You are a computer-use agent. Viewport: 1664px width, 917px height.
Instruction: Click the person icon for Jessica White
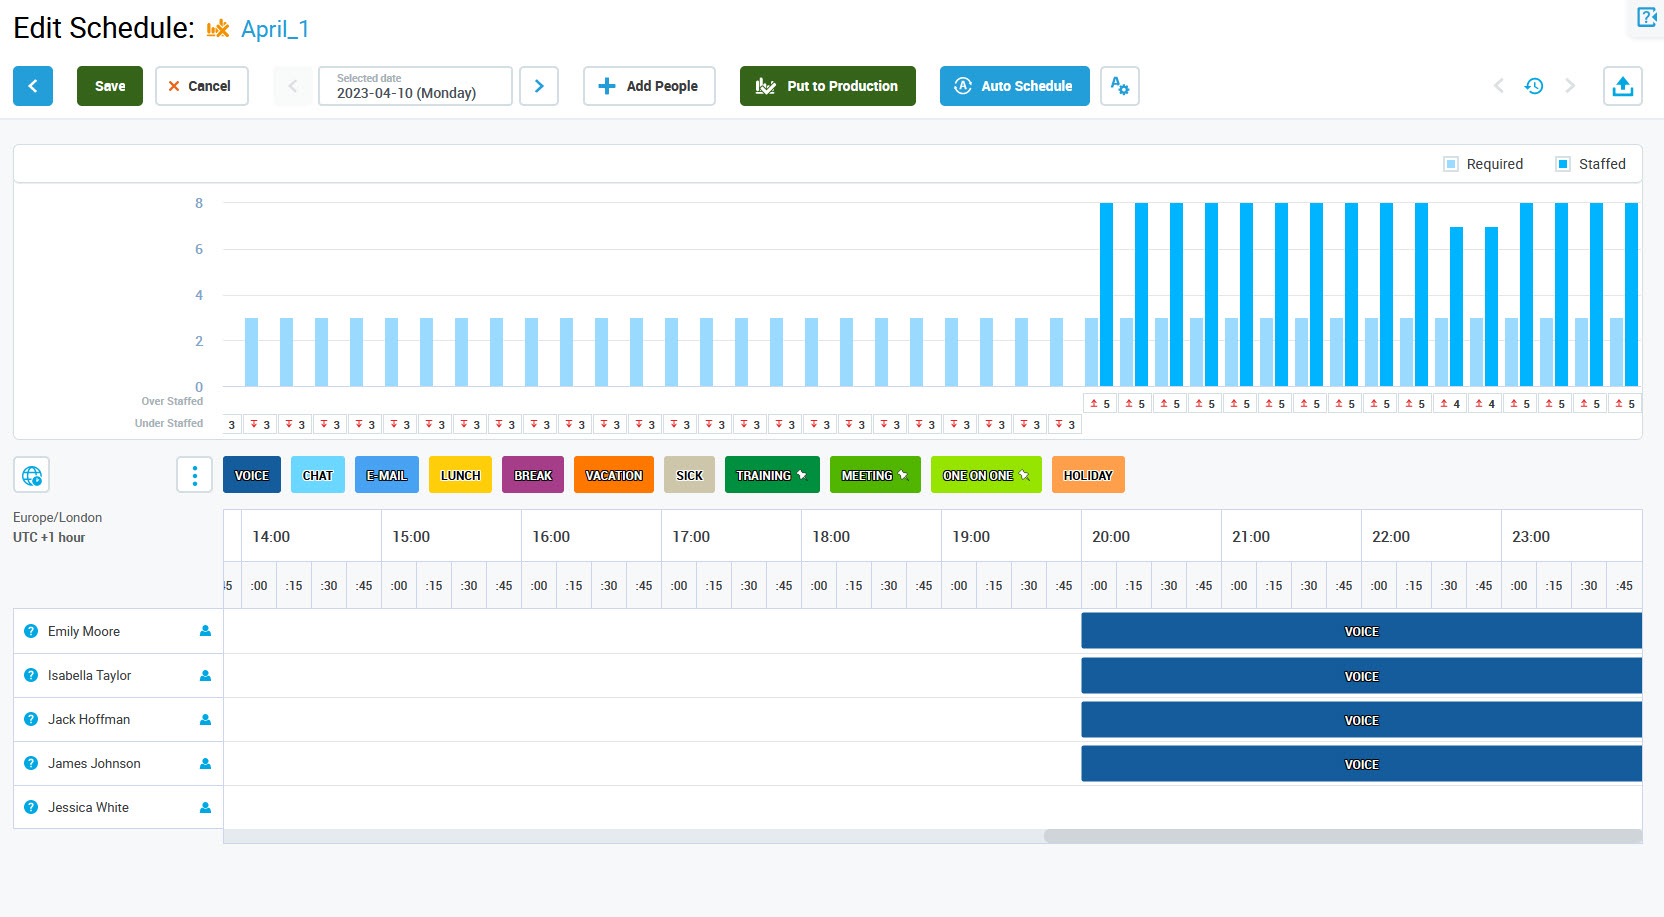click(x=205, y=807)
